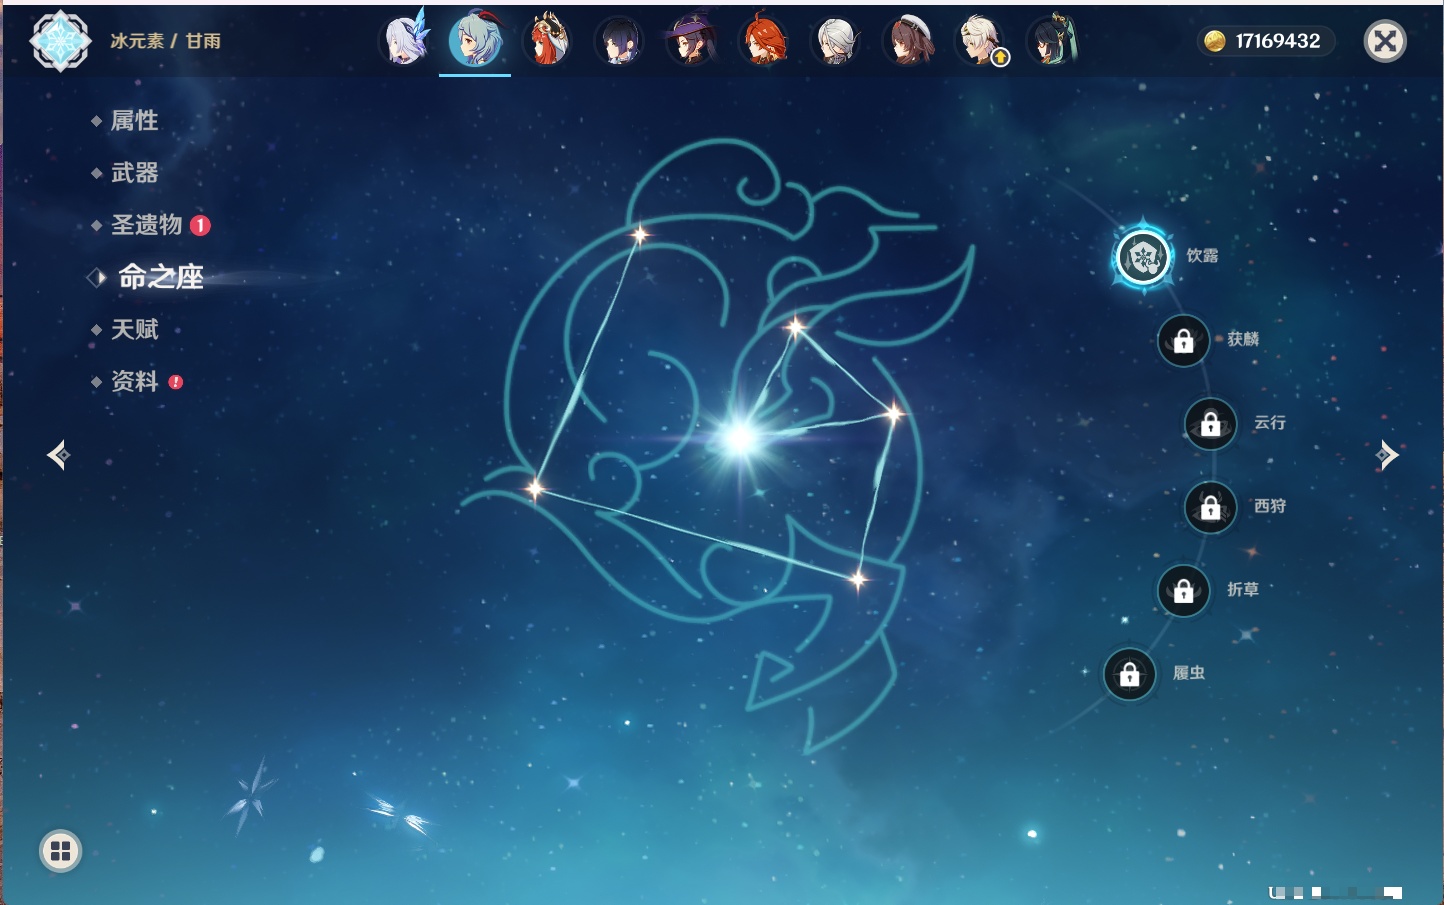Click the 履虫 constellation name label

[1189, 673]
